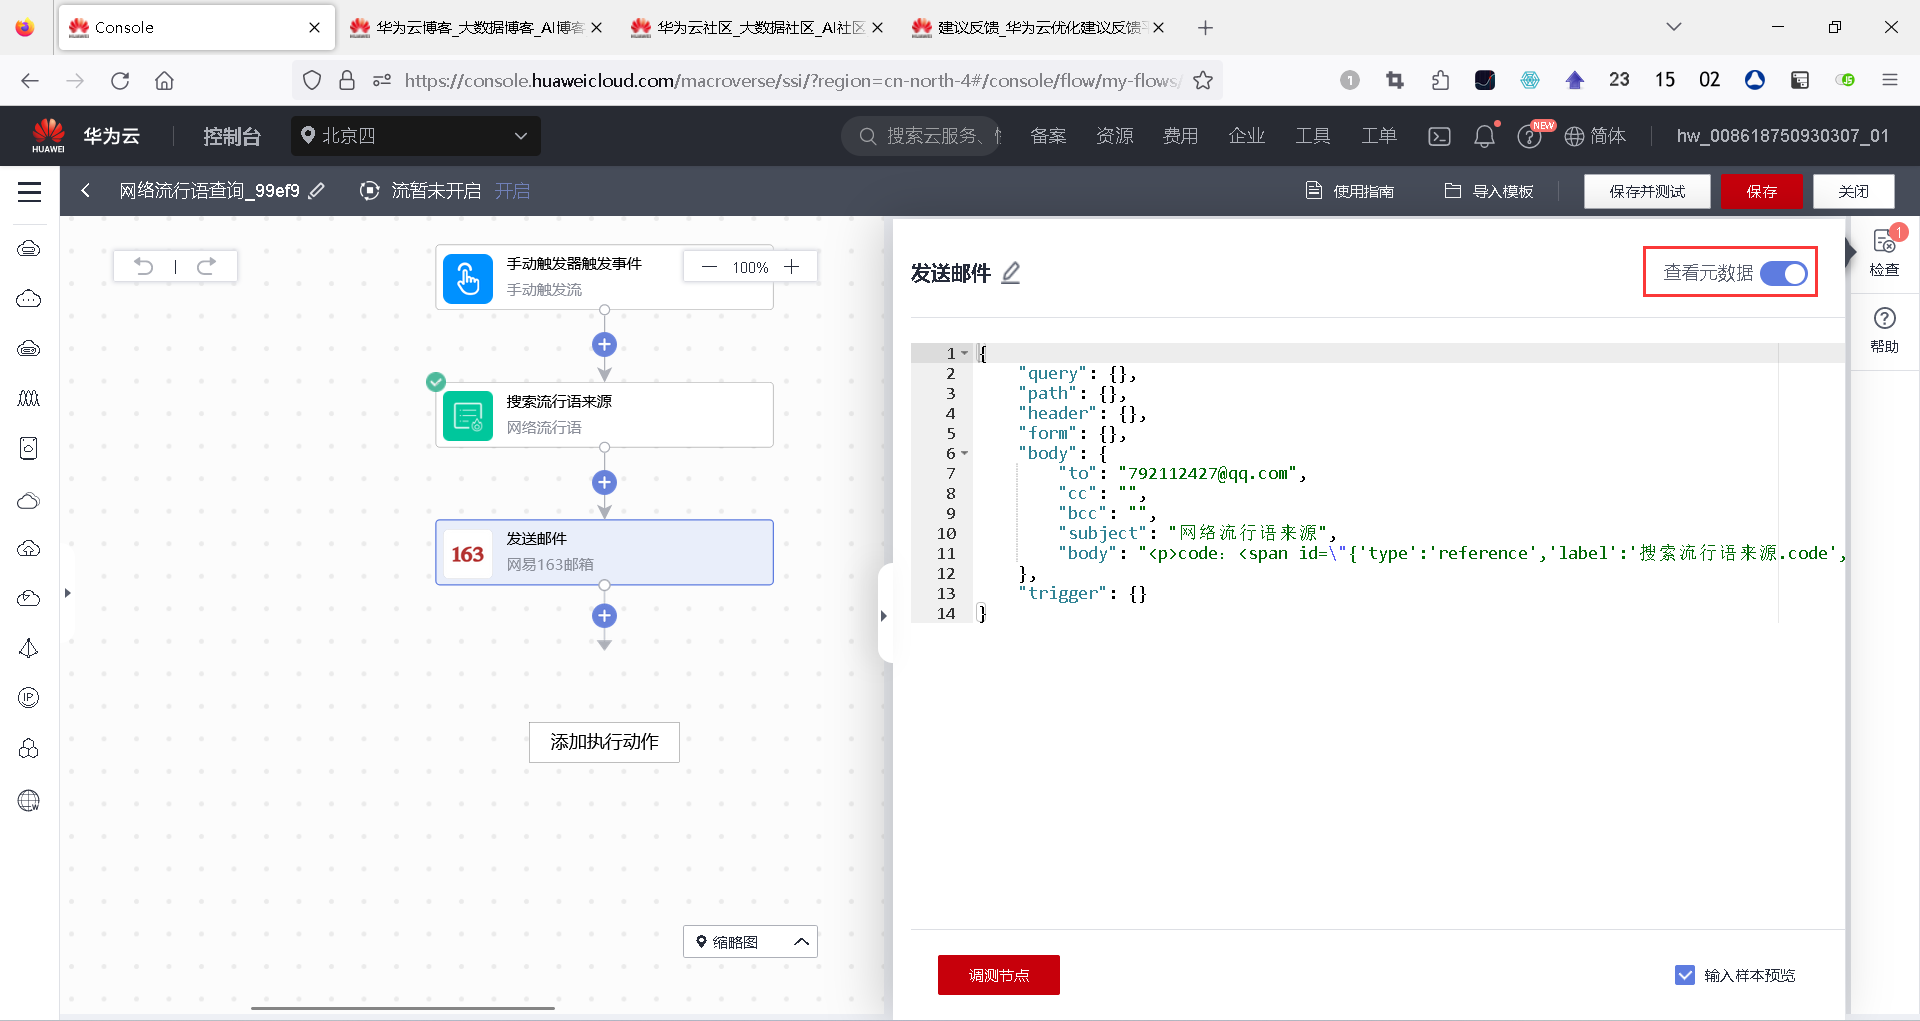Open the 备案 menu
The height and width of the screenshot is (1021, 1920).
click(1048, 136)
